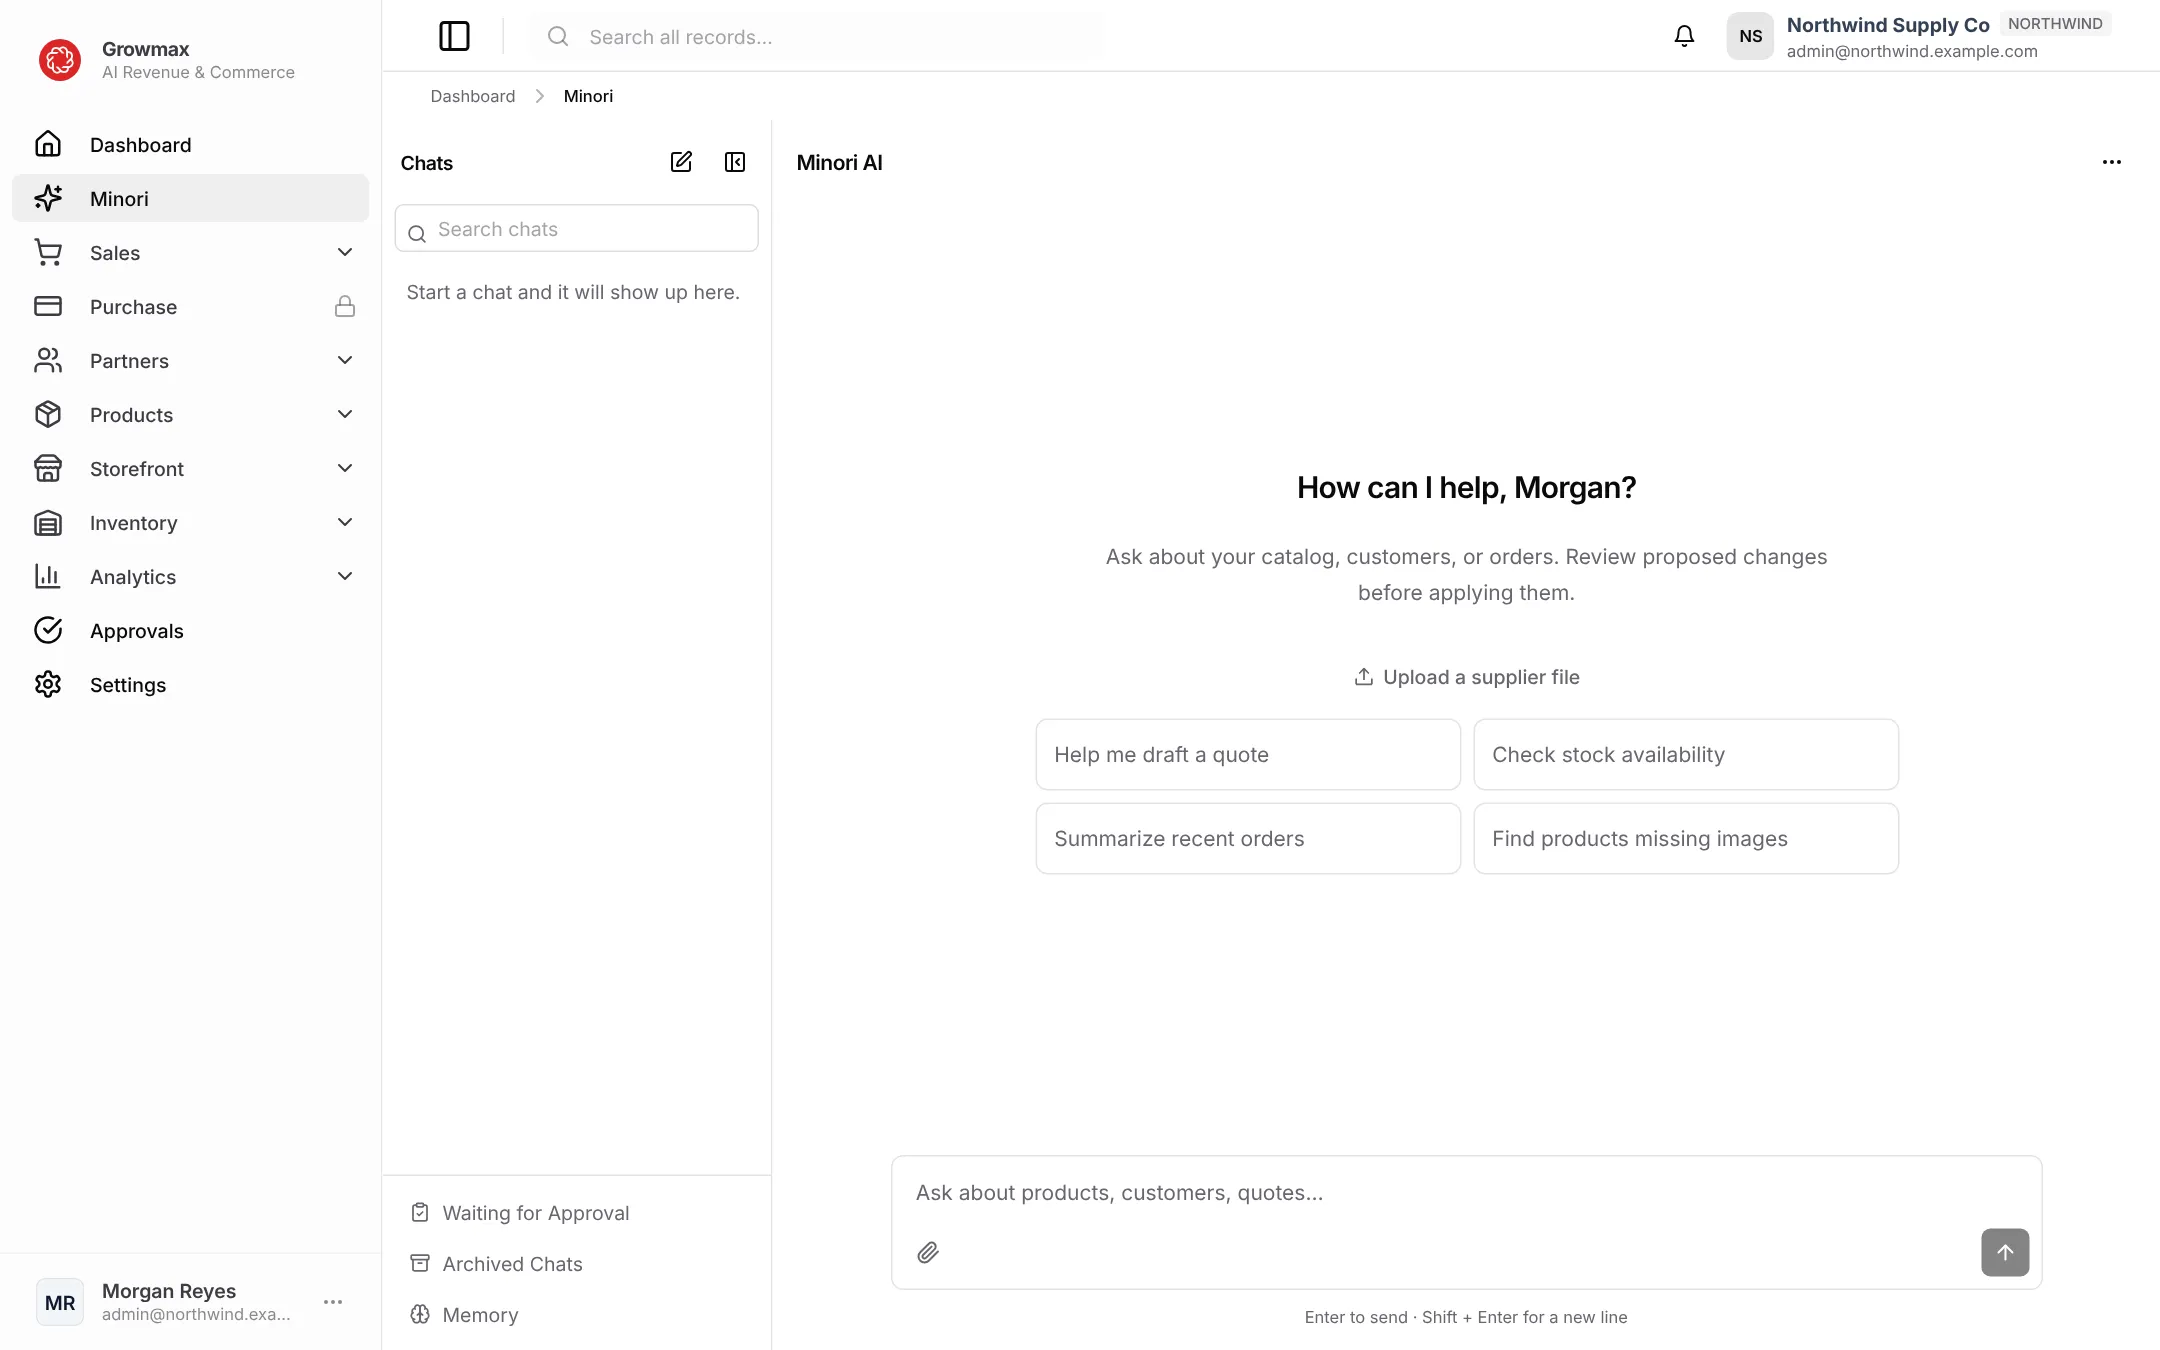Viewport: 2160px width, 1350px height.
Task: Expand the Partners menu chevron
Action: tap(345, 360)
